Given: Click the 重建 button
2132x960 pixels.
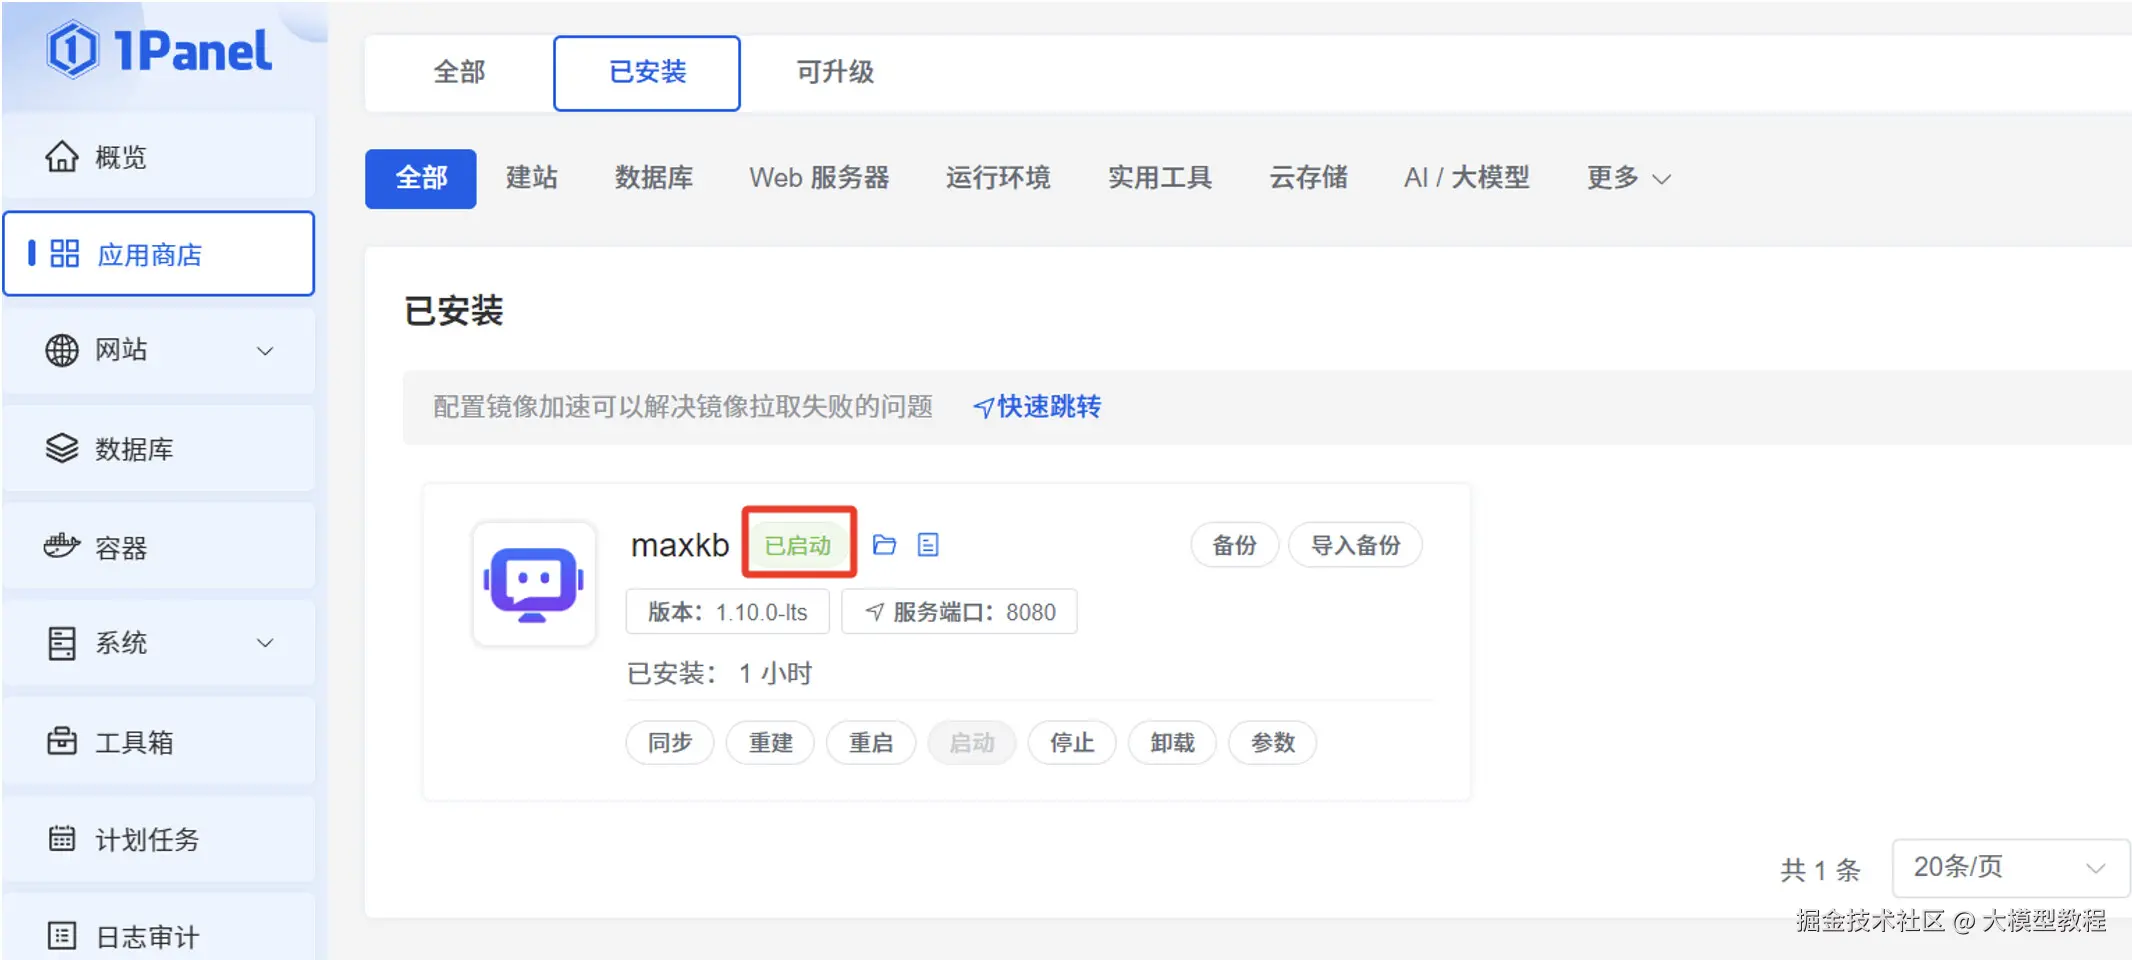Looking at the screenshot, I should pyautogui.click(x=771, y=743).
